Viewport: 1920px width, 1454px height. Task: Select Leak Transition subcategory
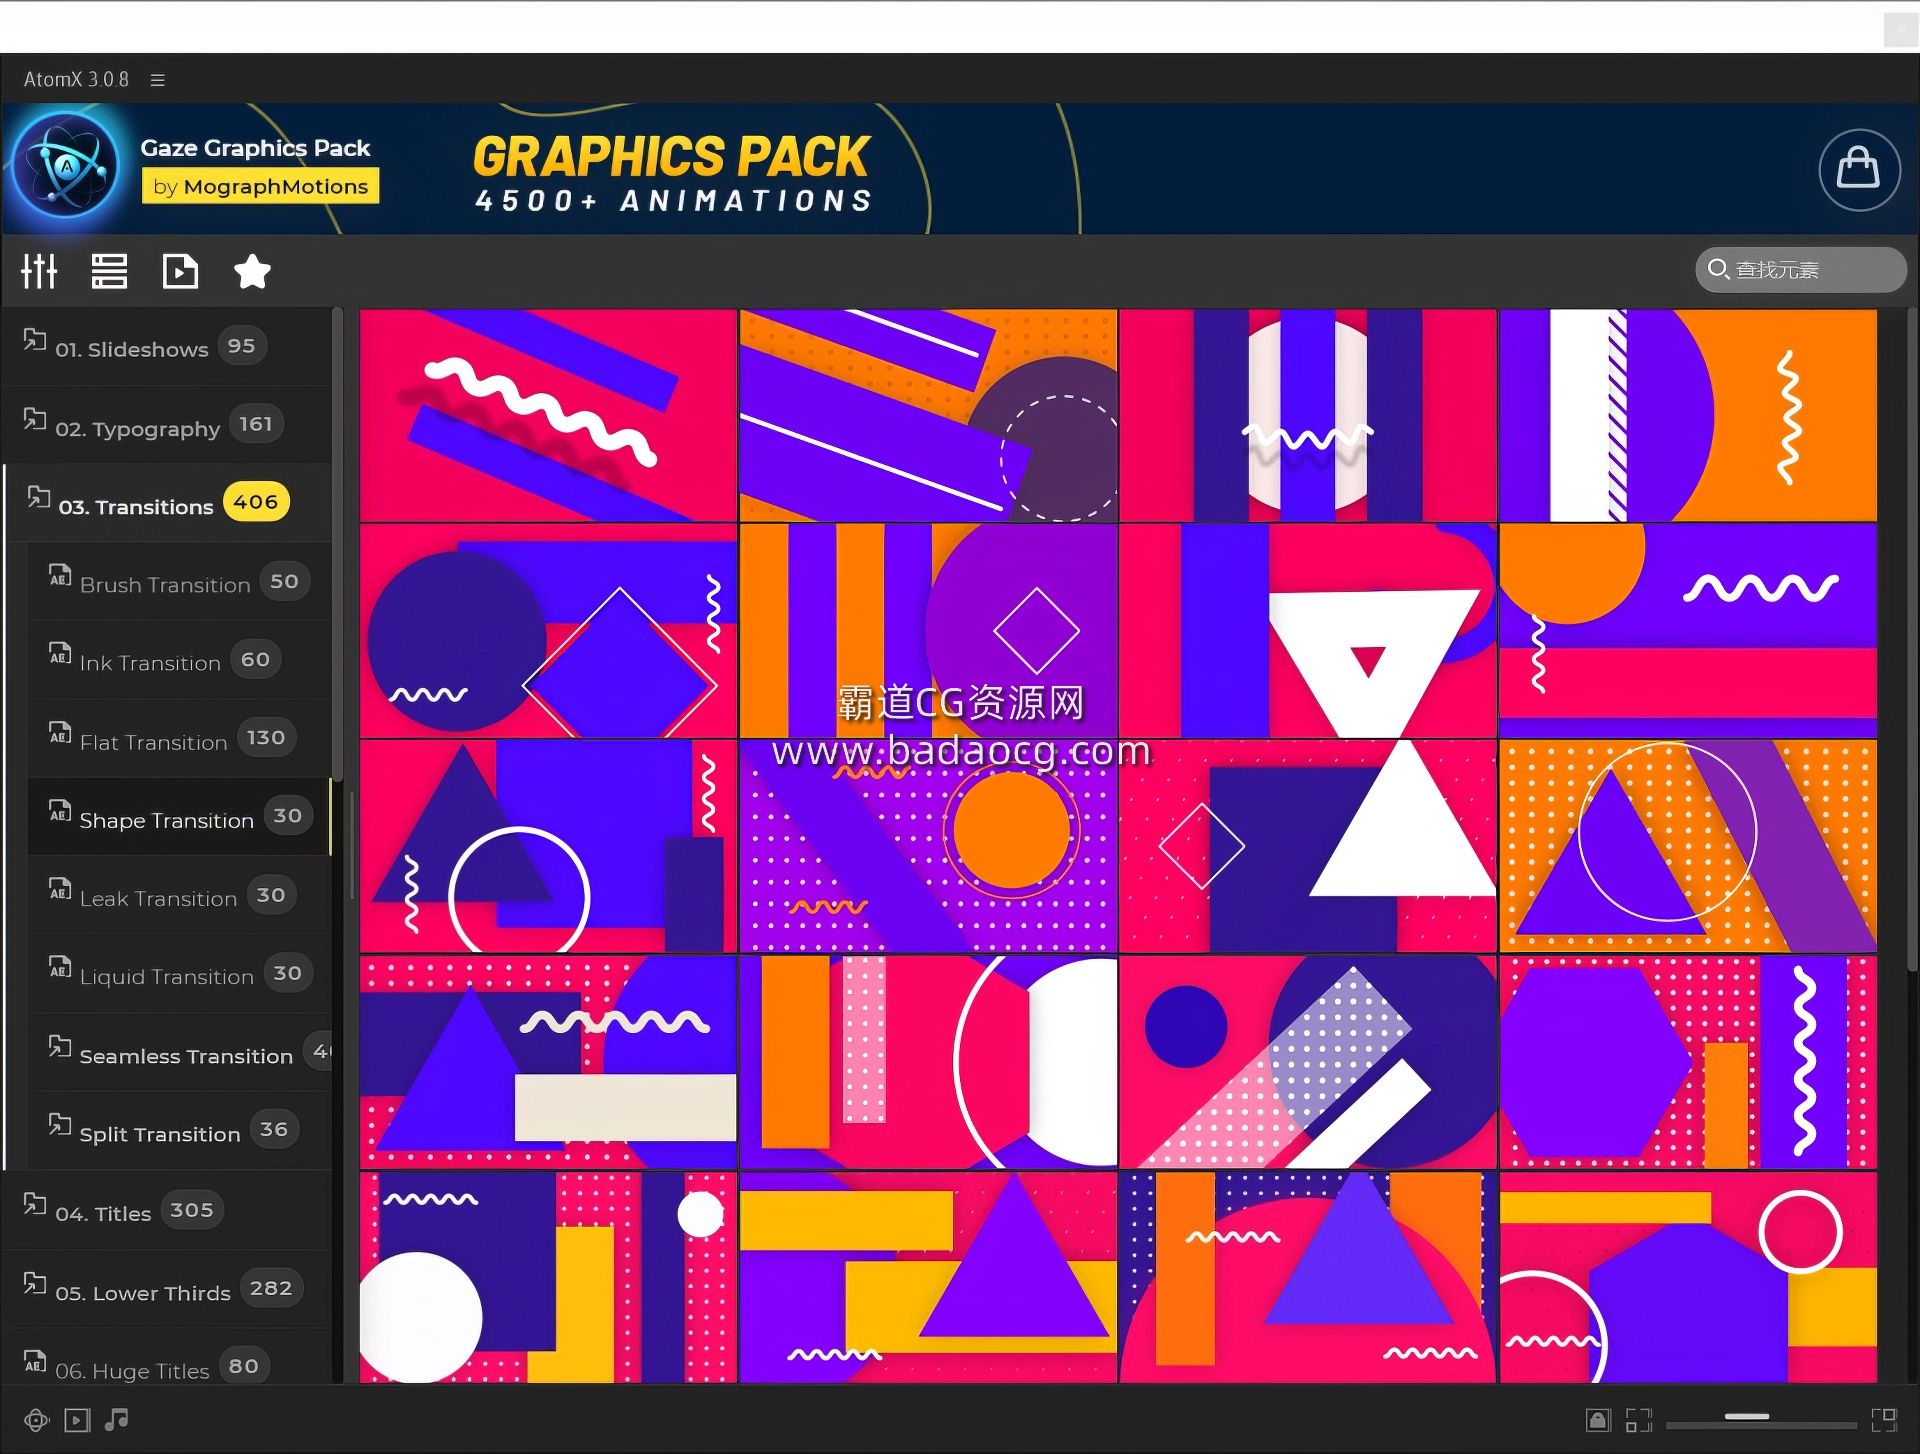(179, 896)
